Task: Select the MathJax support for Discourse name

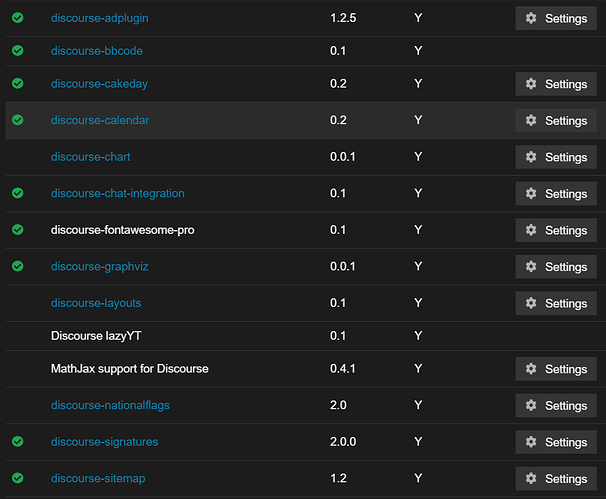Action: 129,369
